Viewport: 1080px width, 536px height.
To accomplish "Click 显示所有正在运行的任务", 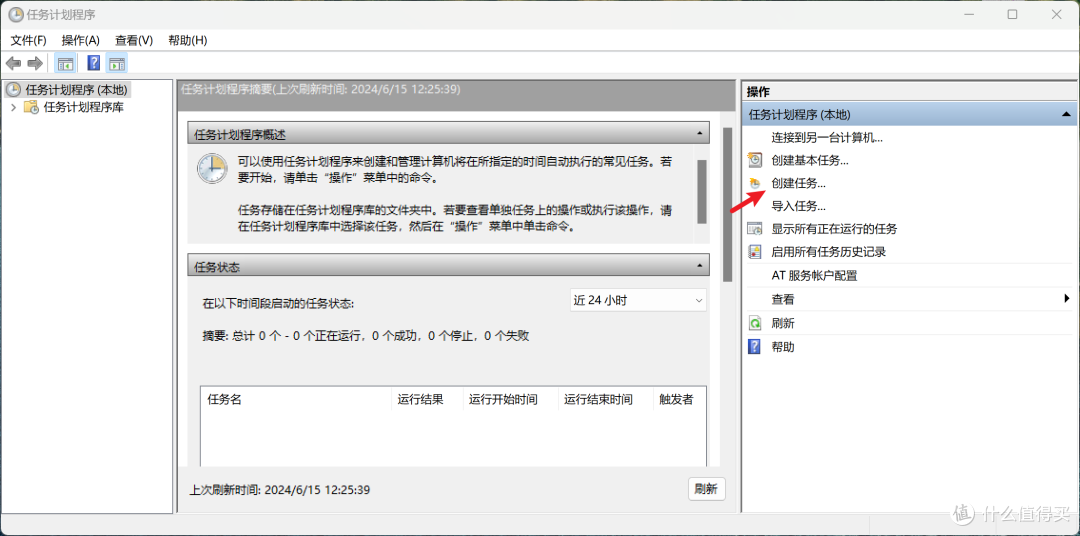I will click(x=834, y=229).
